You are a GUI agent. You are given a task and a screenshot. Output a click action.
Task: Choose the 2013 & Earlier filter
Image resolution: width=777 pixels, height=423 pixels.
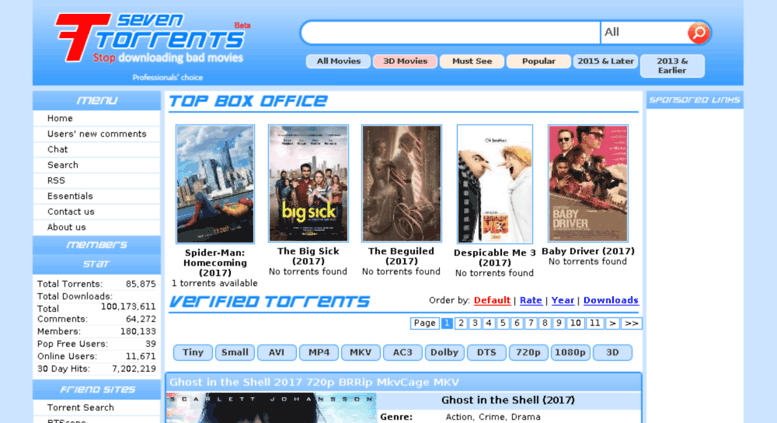tap(672, 66)
